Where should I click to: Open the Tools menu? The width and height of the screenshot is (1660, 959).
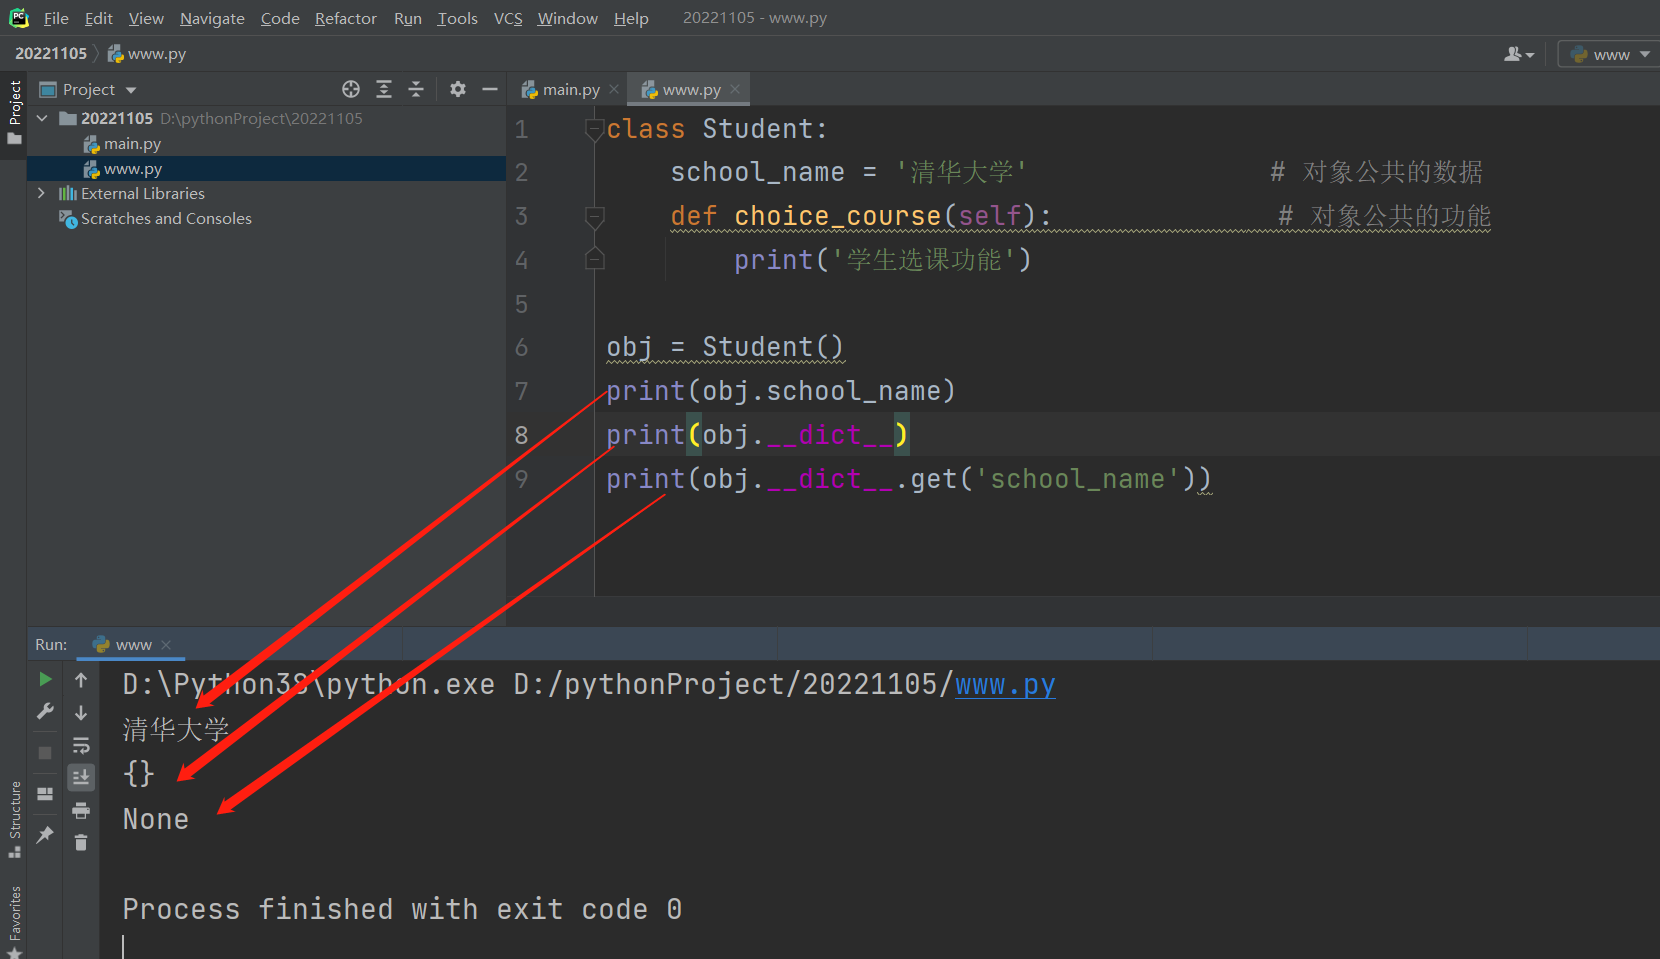coord(457,18)
